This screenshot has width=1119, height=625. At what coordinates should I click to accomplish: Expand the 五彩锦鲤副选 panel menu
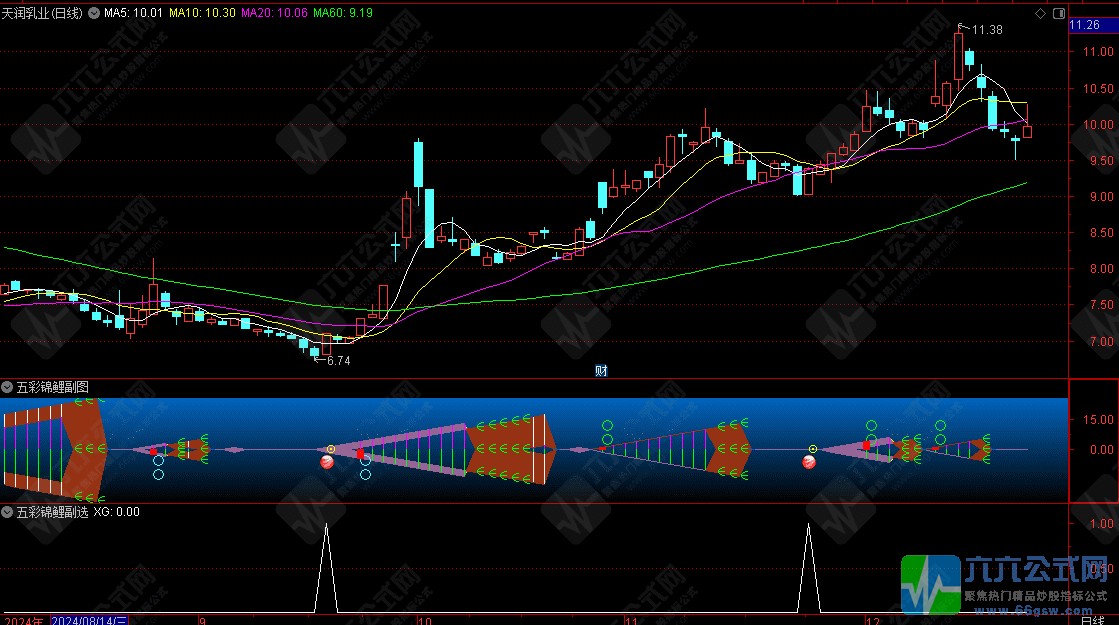coord(8,512)
